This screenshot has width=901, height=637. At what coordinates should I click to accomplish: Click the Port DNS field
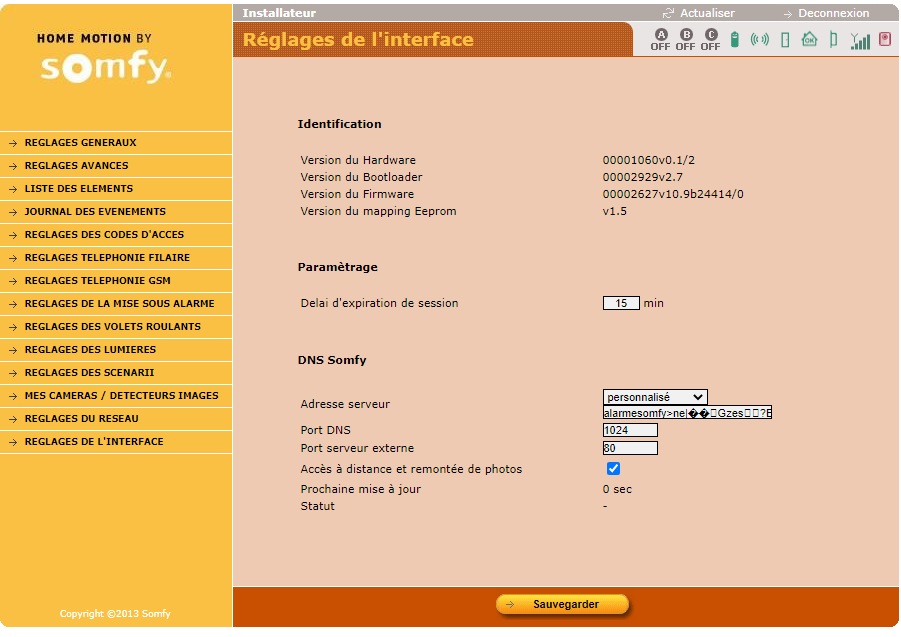point(630,430)
